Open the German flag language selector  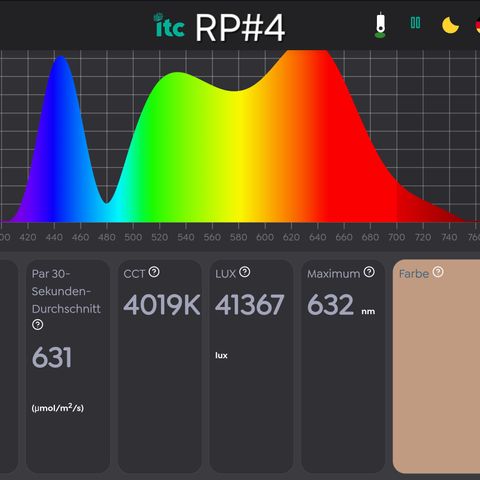(478, 26)
